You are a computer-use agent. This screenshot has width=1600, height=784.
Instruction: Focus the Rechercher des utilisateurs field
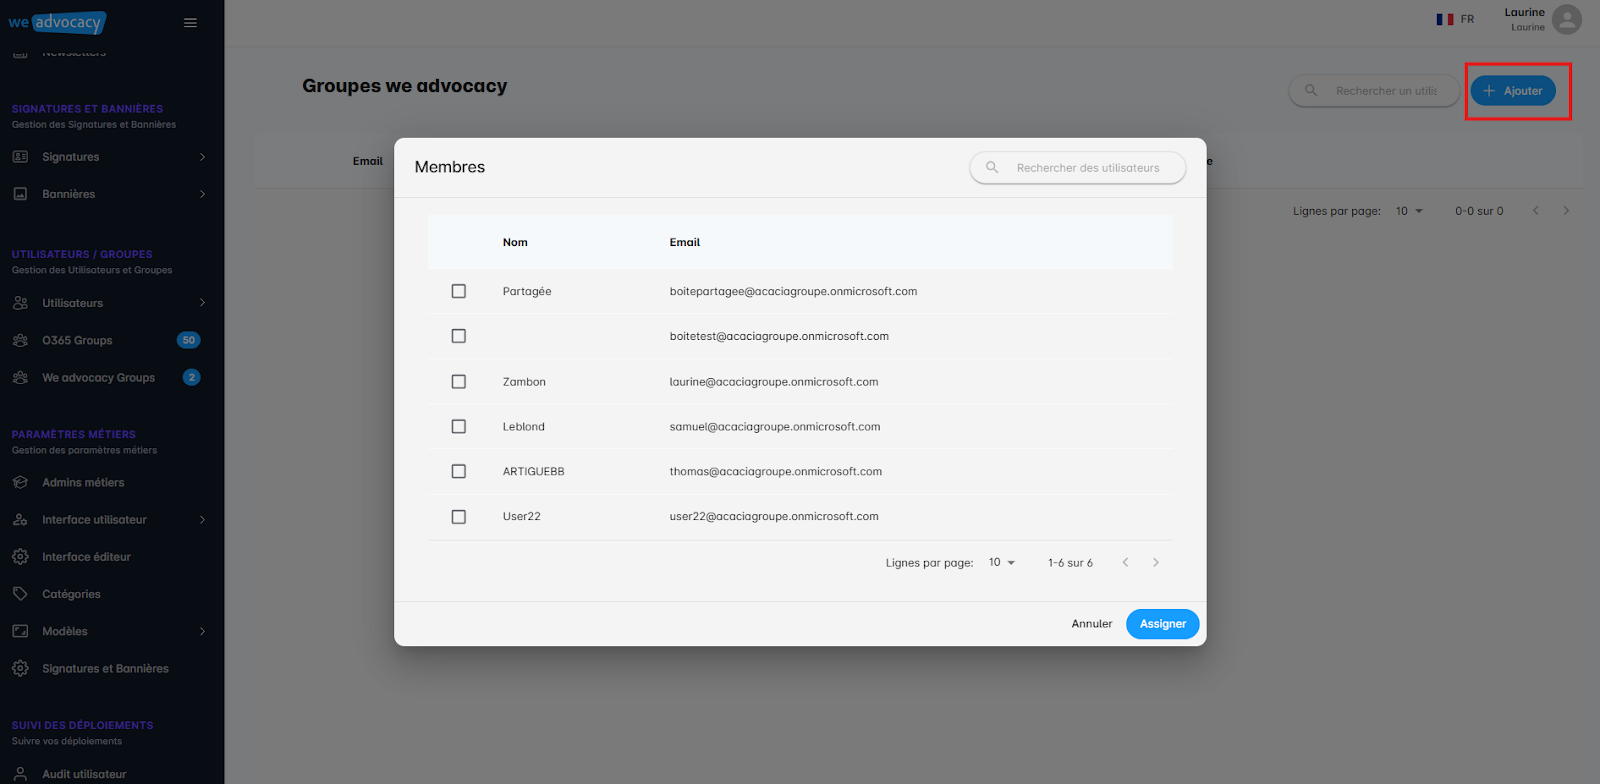pos(1078,168)
